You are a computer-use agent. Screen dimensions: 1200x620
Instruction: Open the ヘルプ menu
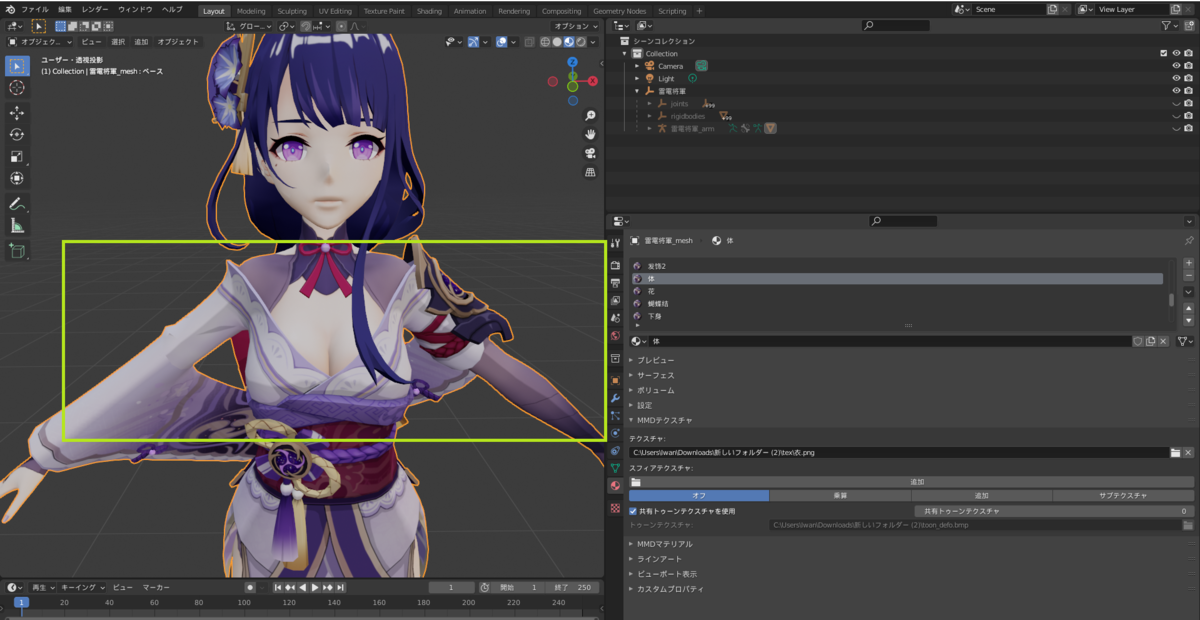172,9
